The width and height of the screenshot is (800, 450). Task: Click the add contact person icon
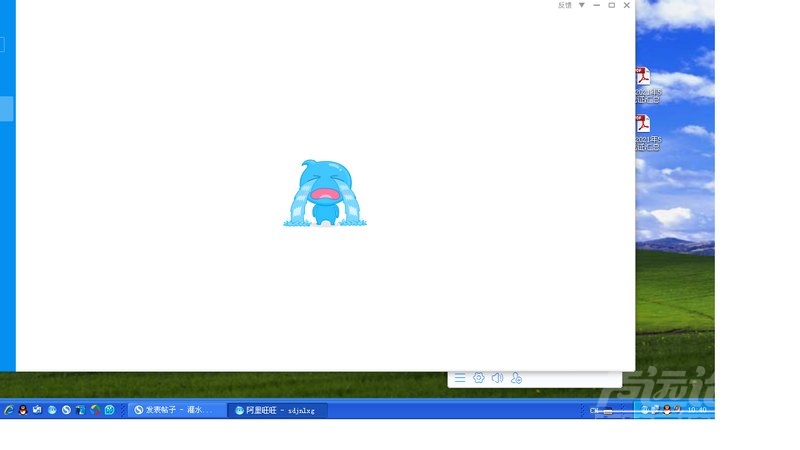tap(516, 378)
